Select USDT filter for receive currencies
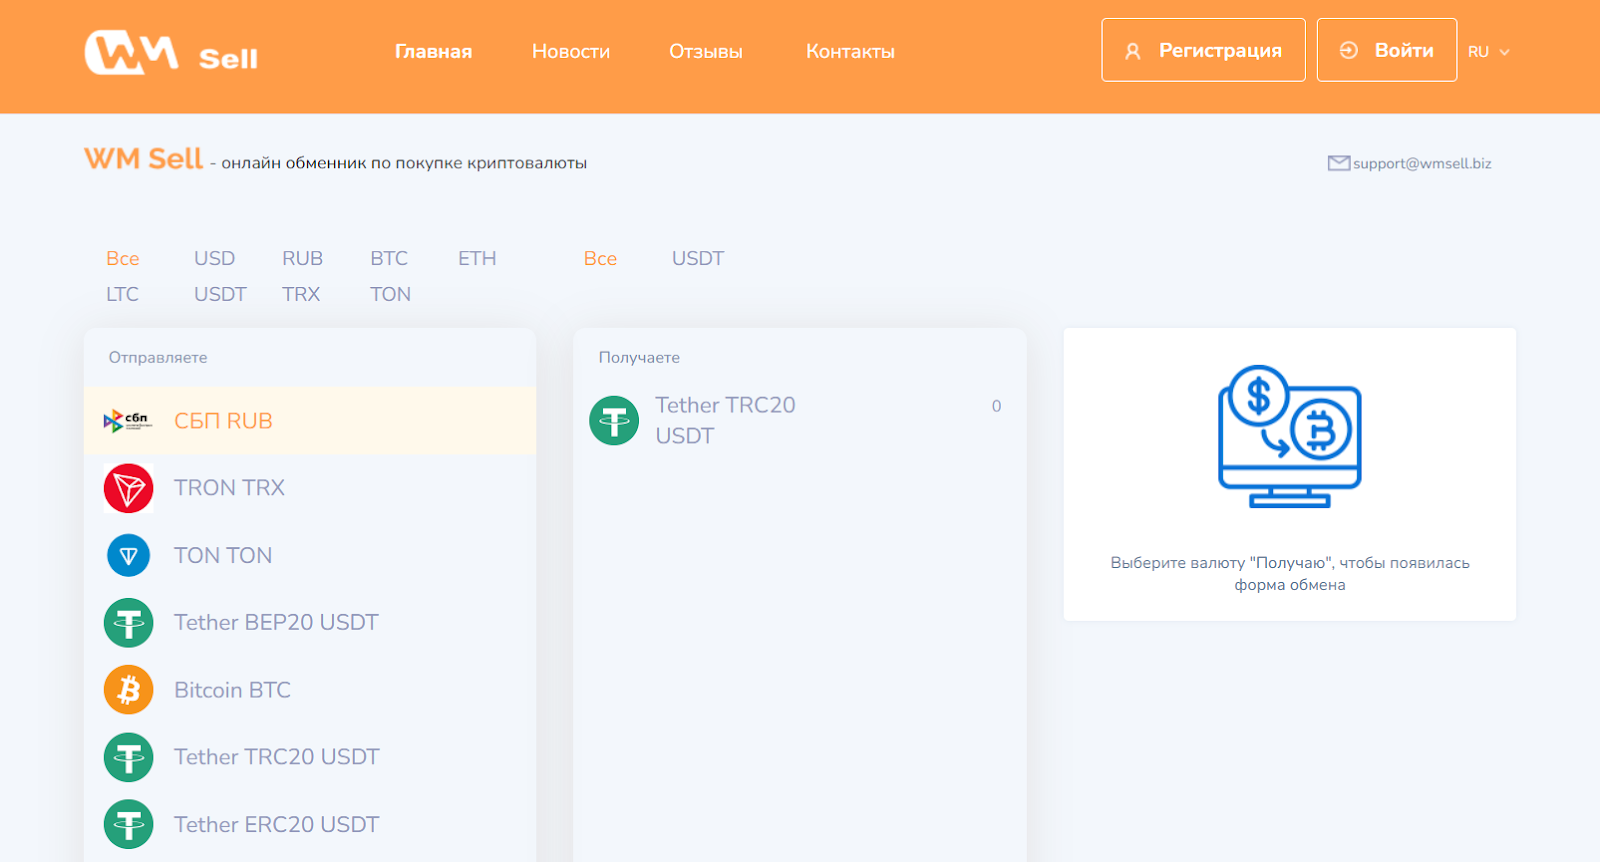The height and width of the screenshot is (862, 1600). tap(697, 258)
